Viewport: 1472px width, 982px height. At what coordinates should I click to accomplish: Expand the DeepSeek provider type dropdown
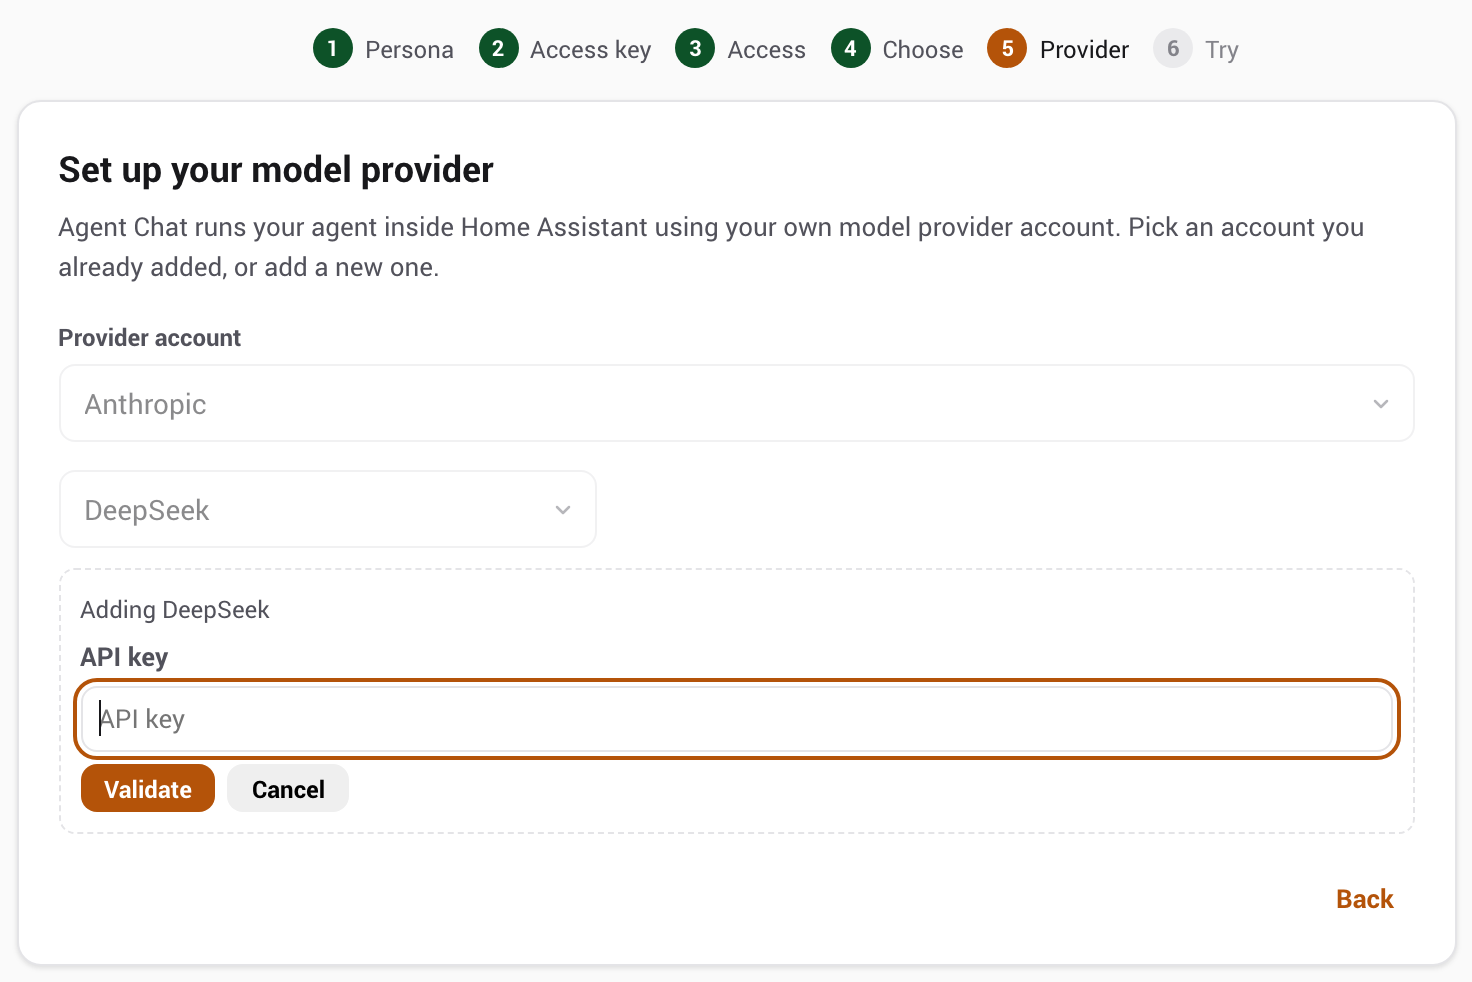pyautogui.click(x=328, y=510)
